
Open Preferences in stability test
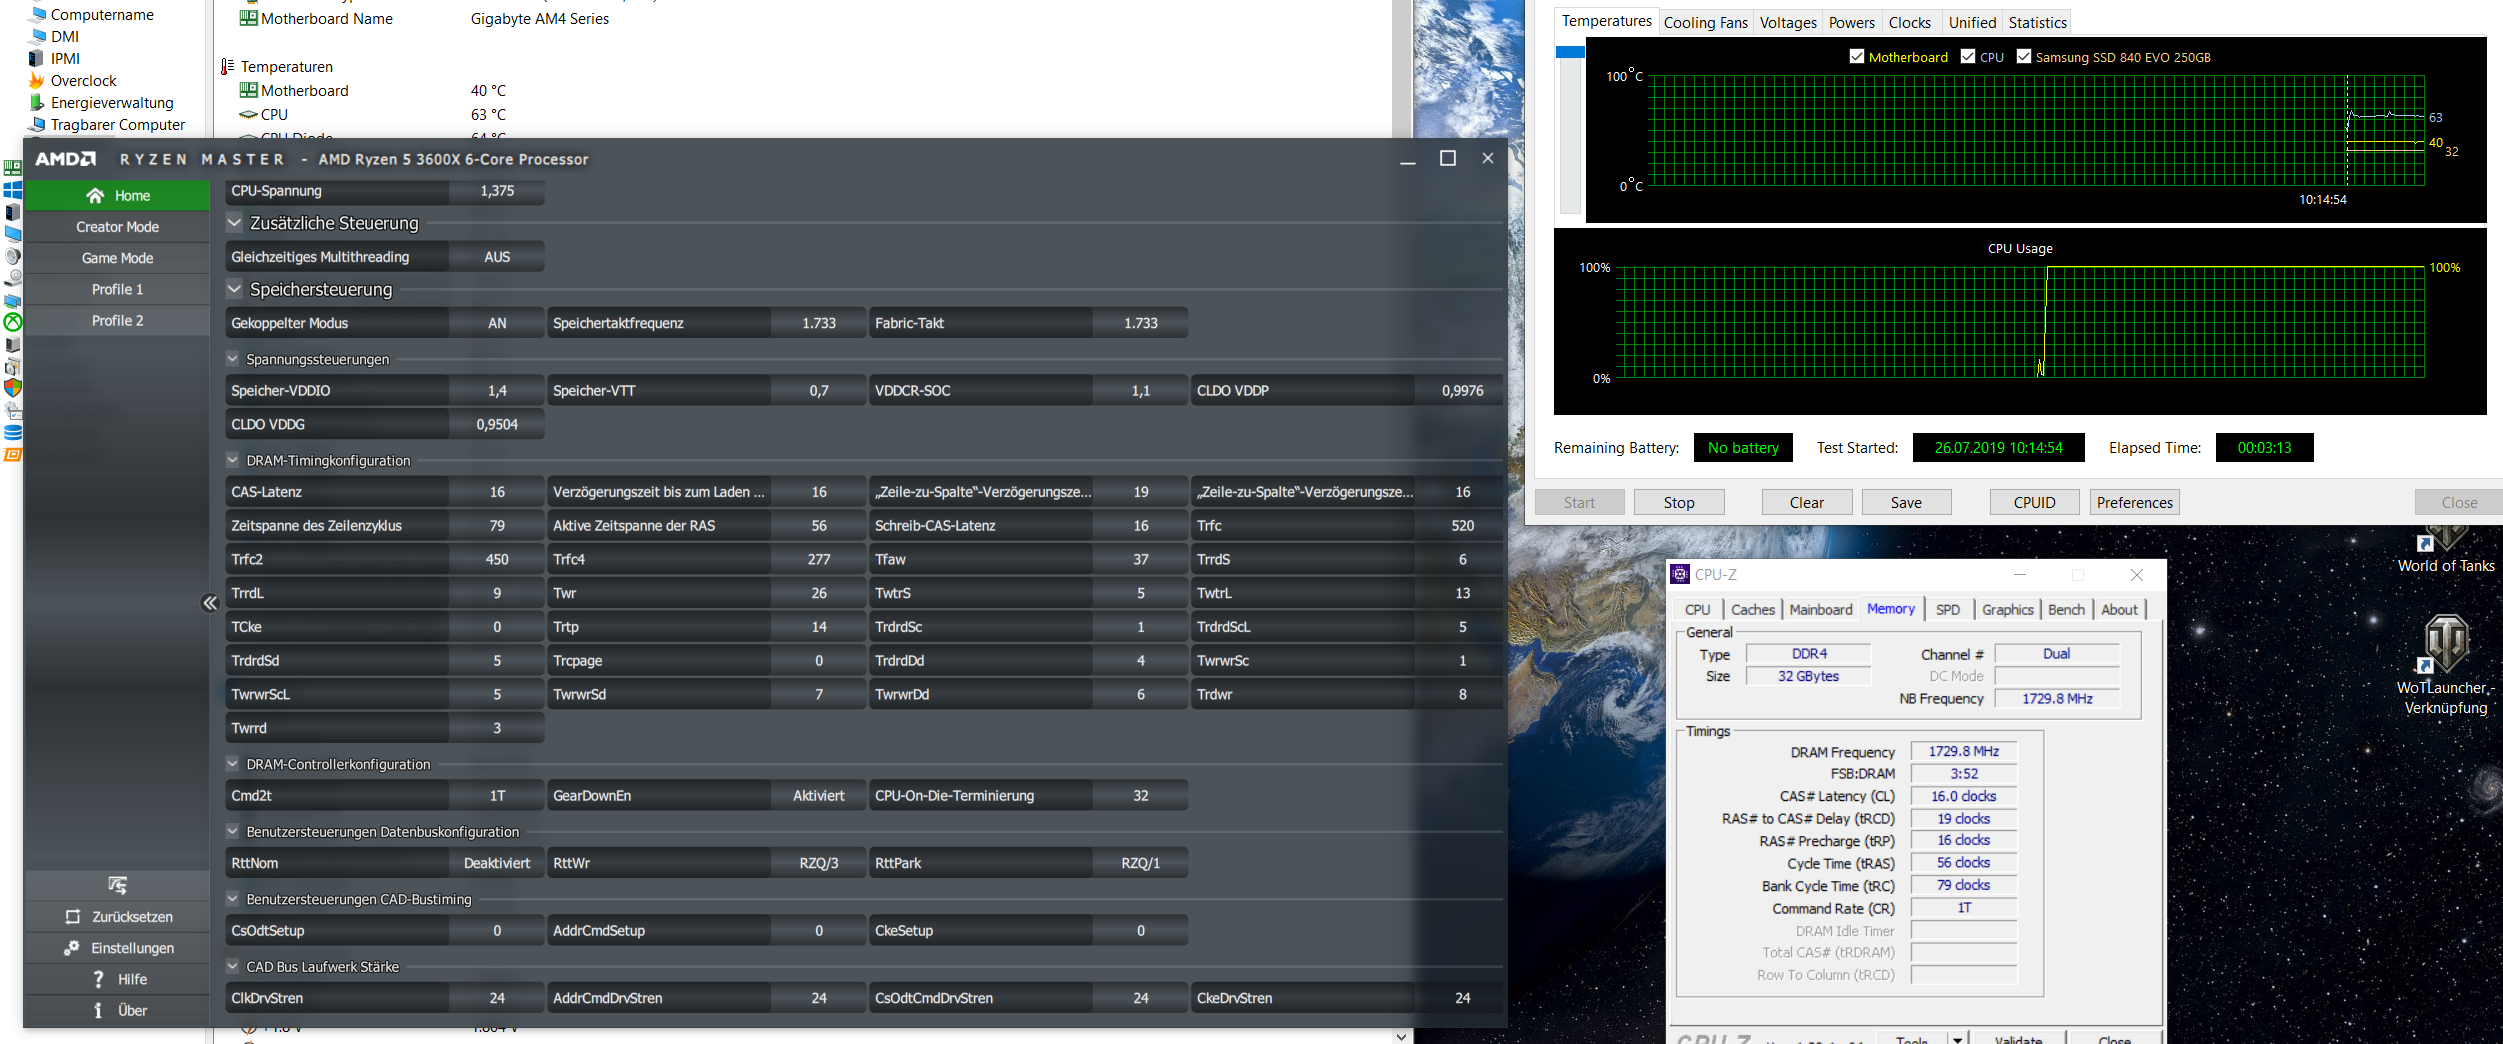pyautogui.click(x=2134, y=503)
